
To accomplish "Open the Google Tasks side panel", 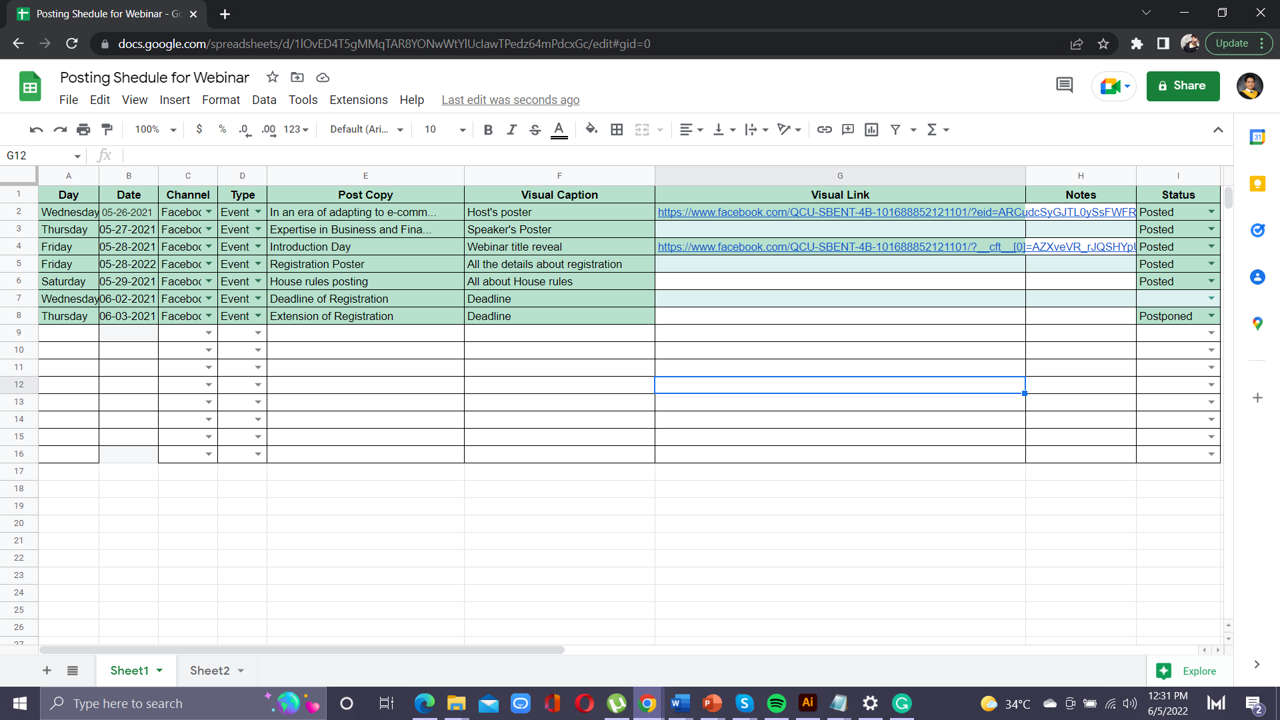I will (1257, 230).
